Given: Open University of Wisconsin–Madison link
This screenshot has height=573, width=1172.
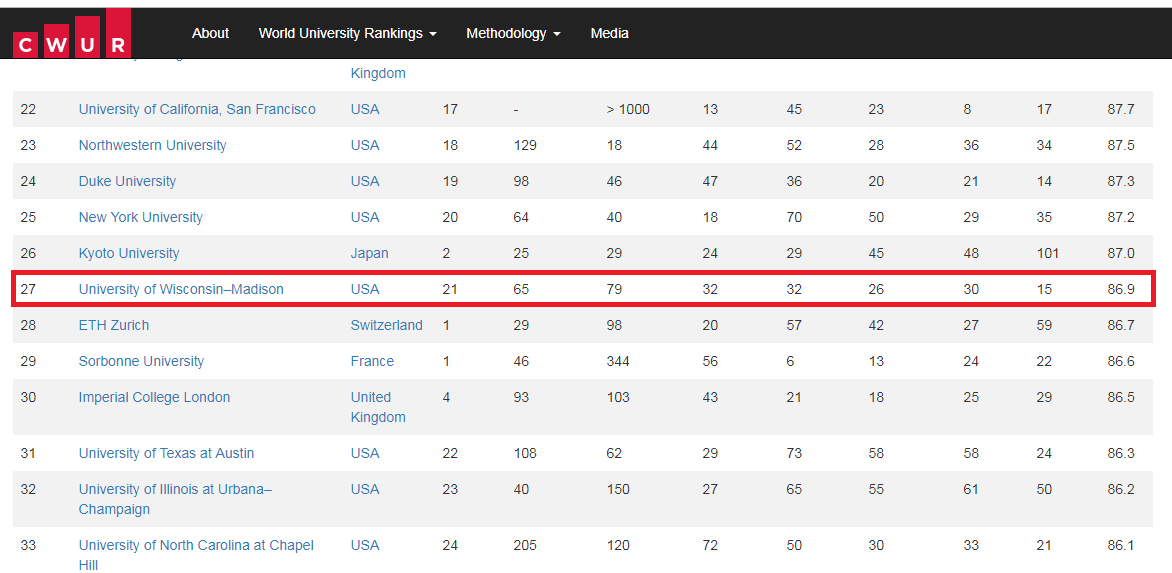Looking at the screenshot, I should 181,288.
